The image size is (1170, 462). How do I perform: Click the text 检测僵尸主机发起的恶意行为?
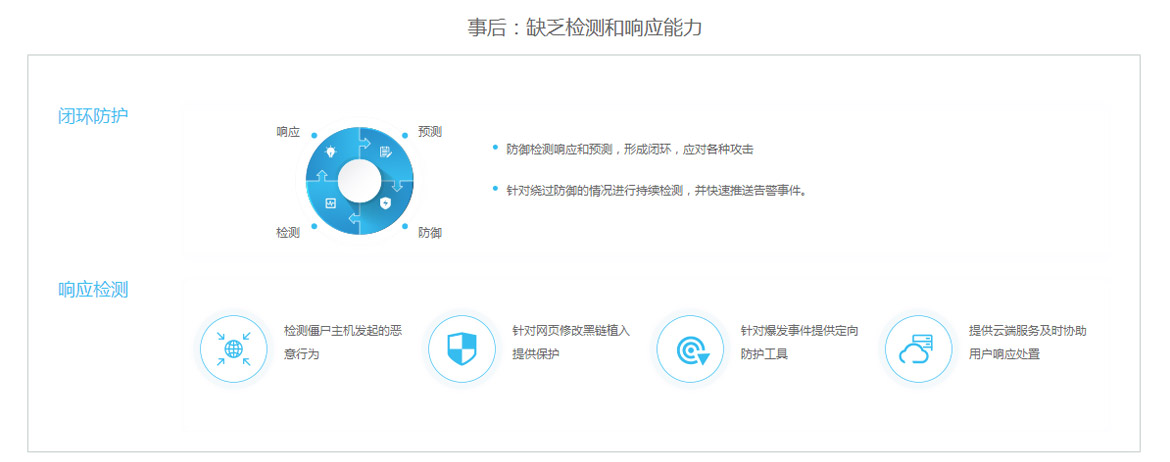pos(343,342)
